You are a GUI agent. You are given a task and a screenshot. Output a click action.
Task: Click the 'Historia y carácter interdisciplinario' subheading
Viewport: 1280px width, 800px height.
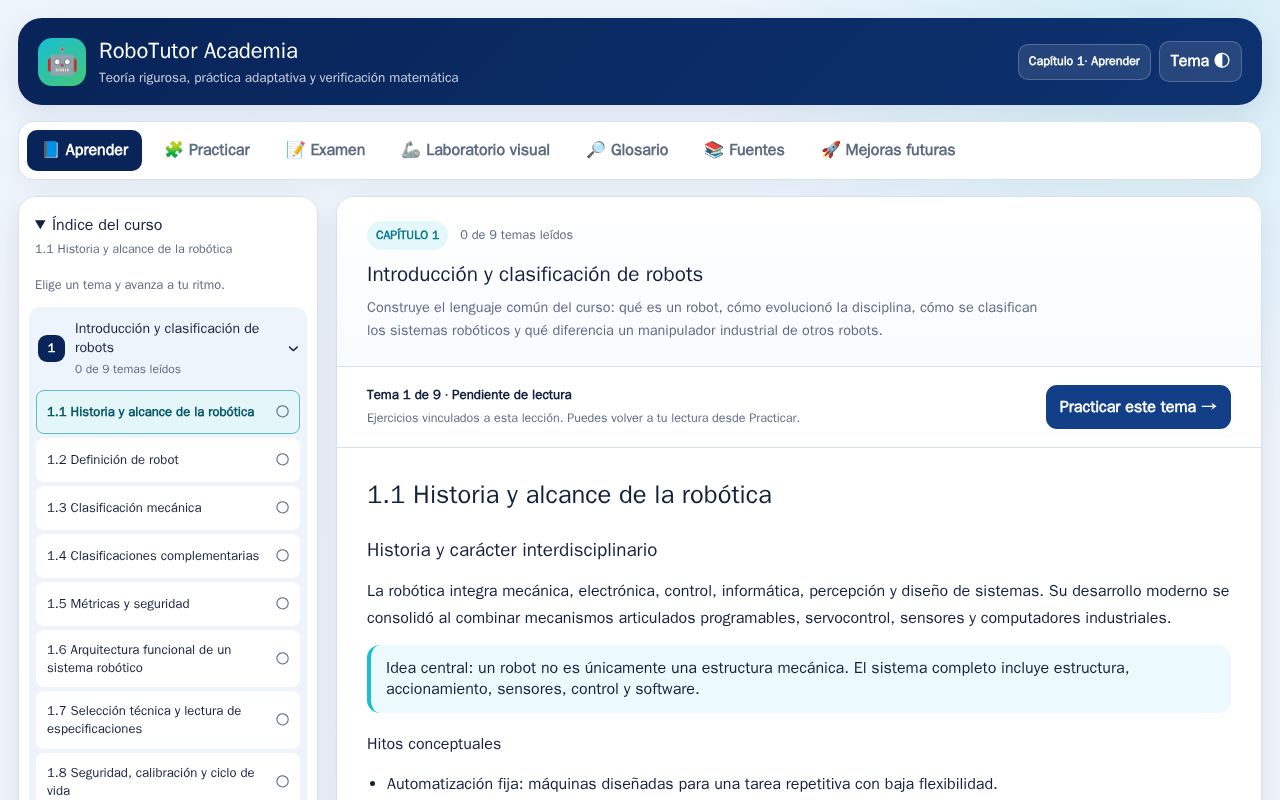pos(512,550)
